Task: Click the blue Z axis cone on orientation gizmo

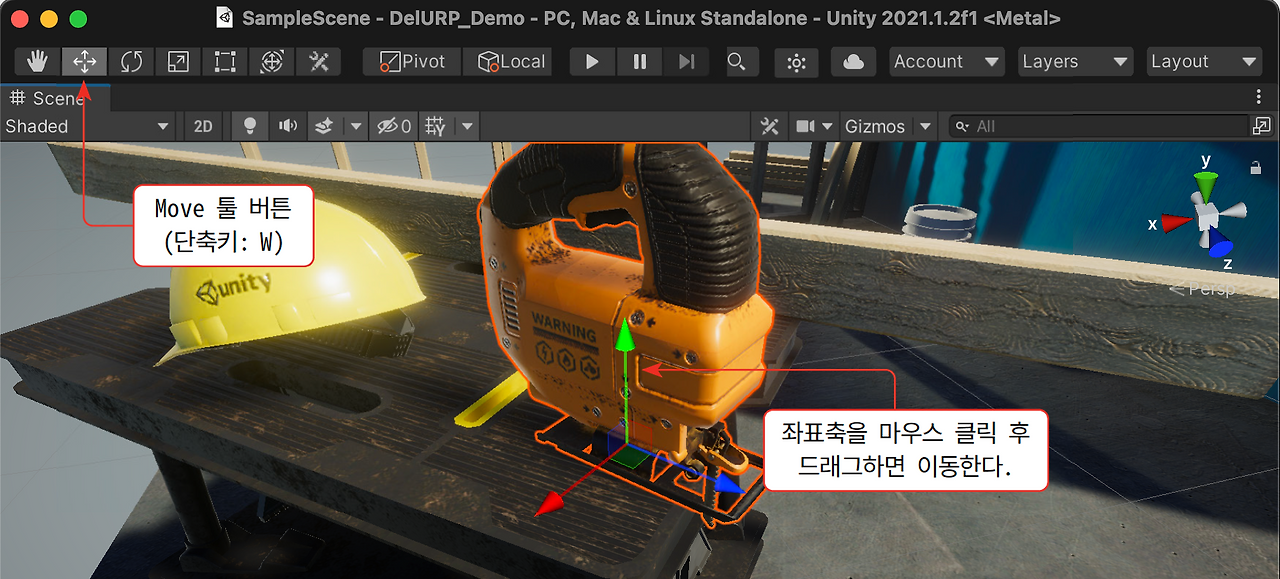Action: [1221, 245]
